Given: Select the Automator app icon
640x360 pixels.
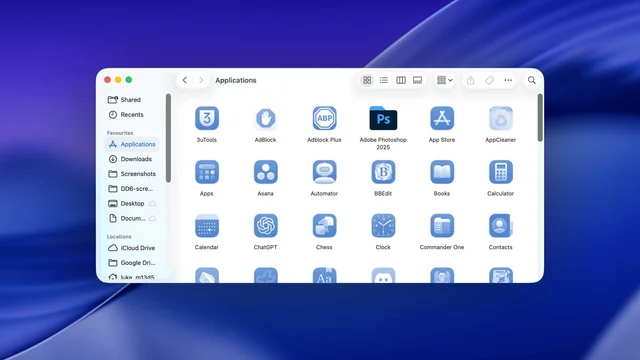Looking at the screenshot, I should point(324,172).
